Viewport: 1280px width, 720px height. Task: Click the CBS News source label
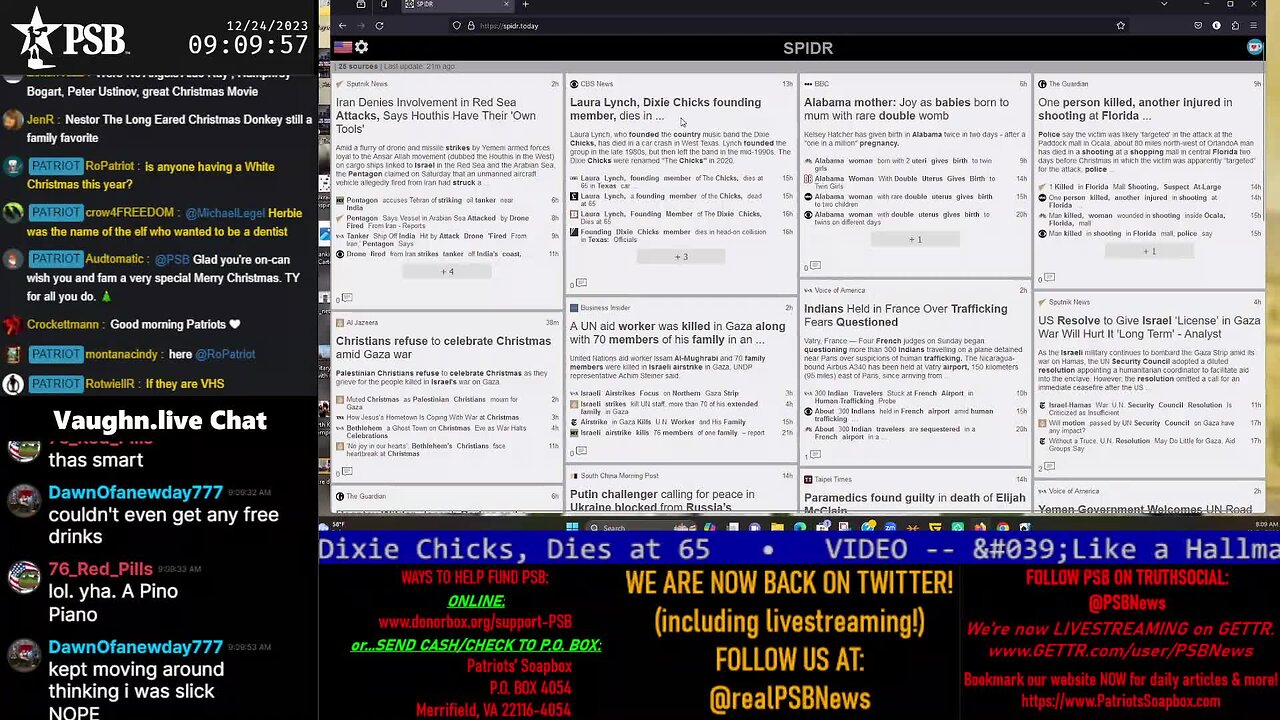(596, 84)
